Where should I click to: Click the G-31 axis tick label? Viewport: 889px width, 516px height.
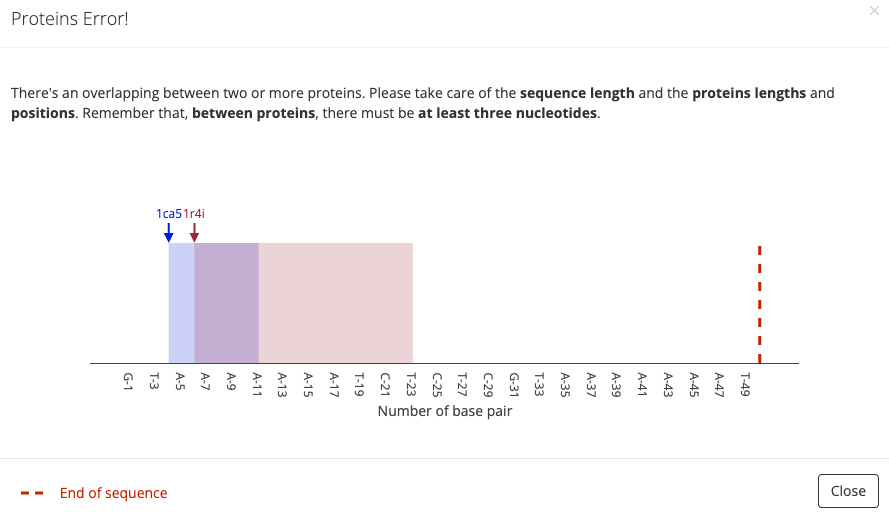tap(514, 384)
